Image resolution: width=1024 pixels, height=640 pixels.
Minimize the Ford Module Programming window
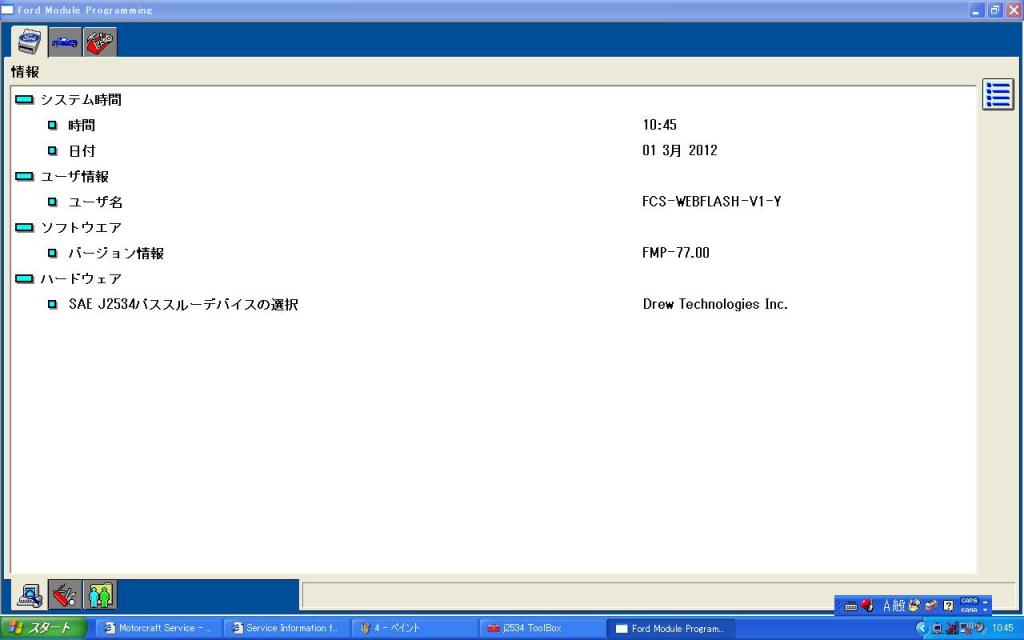[976, 10]
